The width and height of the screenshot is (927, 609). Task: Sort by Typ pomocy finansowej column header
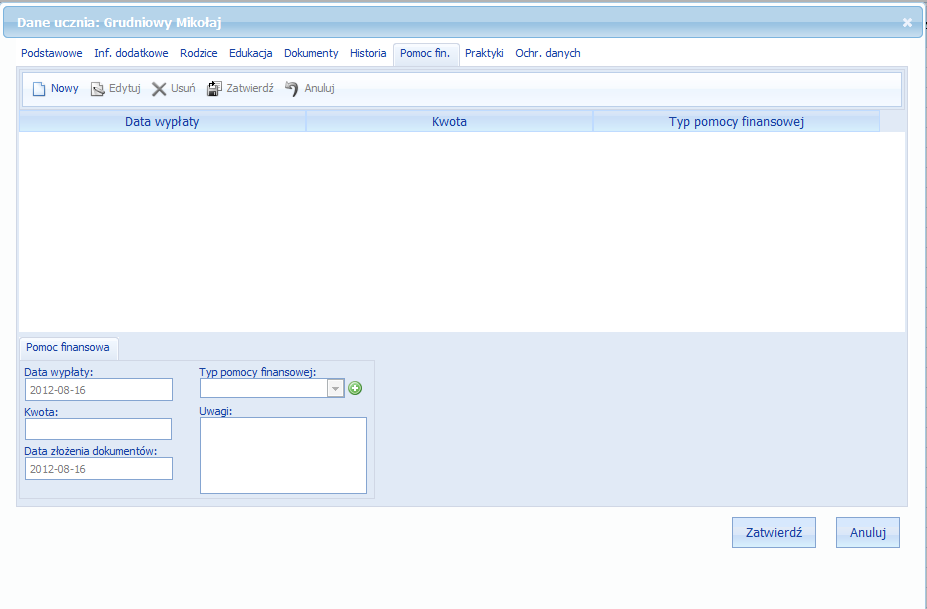pyautogui.click(x=736, y=122)
